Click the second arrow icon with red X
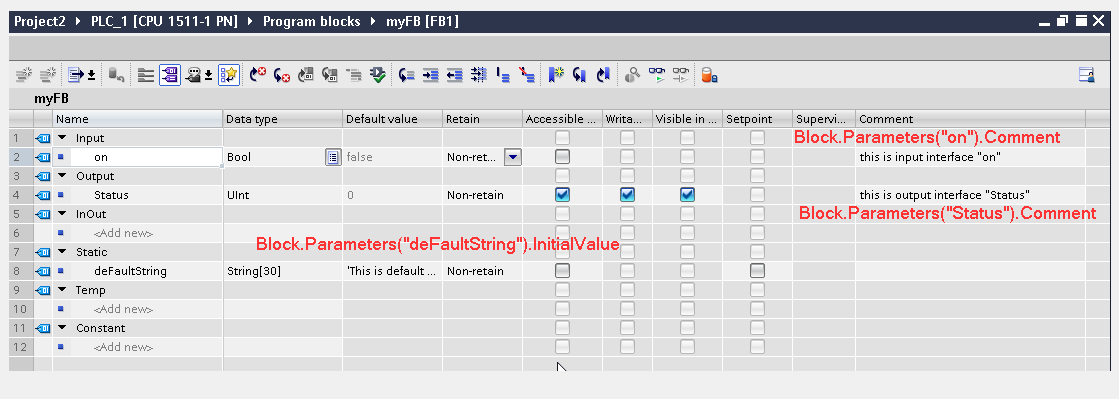 281,74
